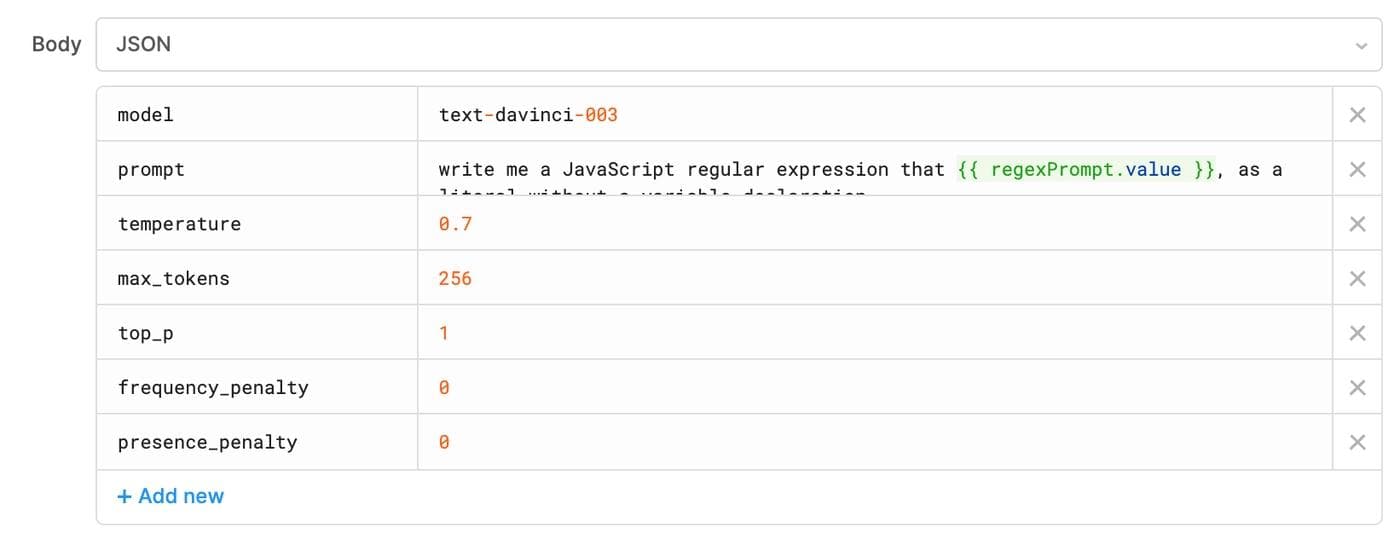Remove the model row
This screenshot has height=534, width=1400.
(x=1357, y=115)
